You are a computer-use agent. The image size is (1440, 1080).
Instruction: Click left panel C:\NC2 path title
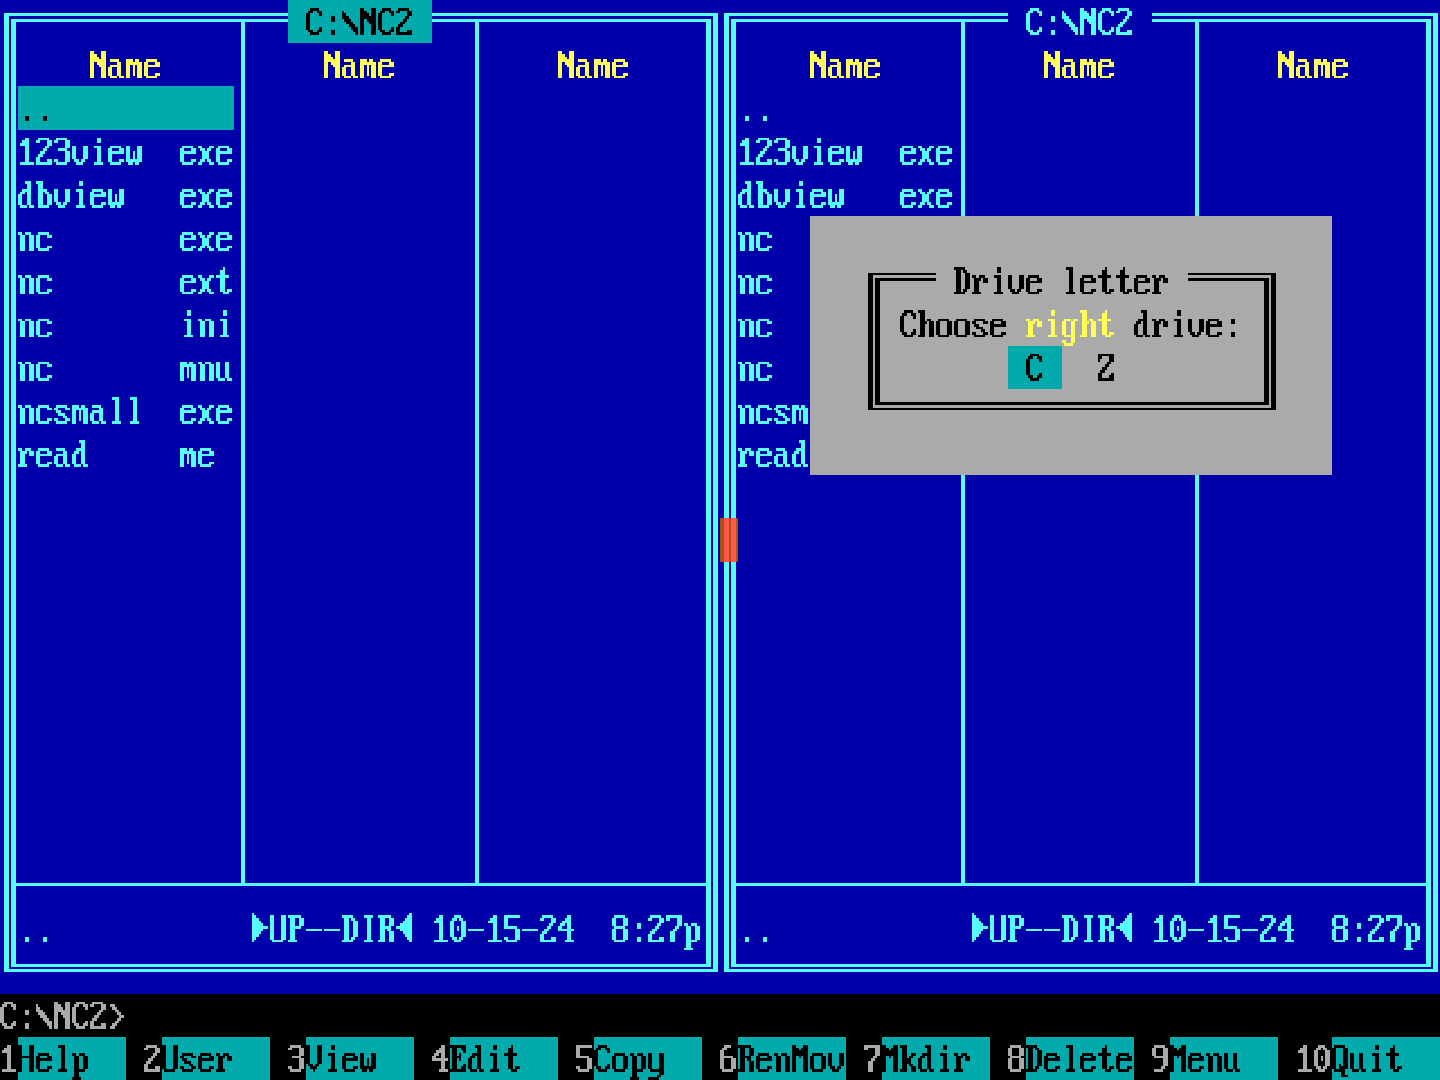click(x=360, y=21)
